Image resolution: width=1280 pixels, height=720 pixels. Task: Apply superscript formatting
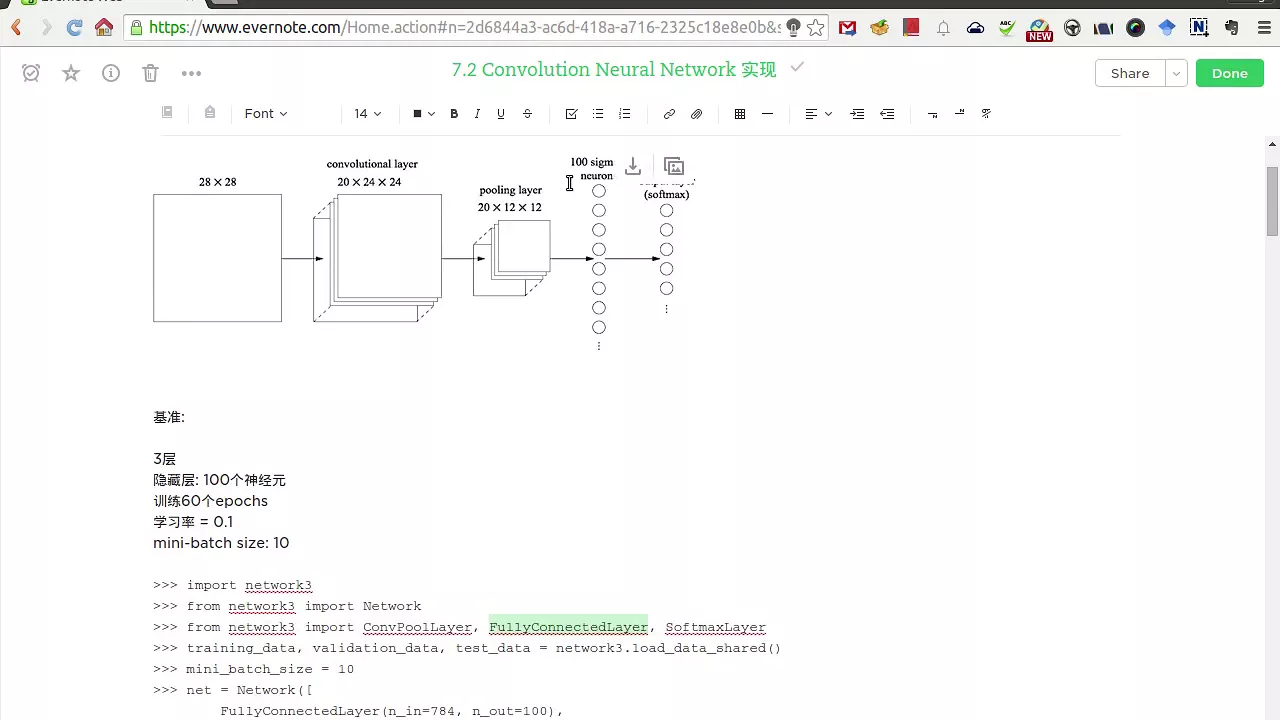(x=959, y=114)
